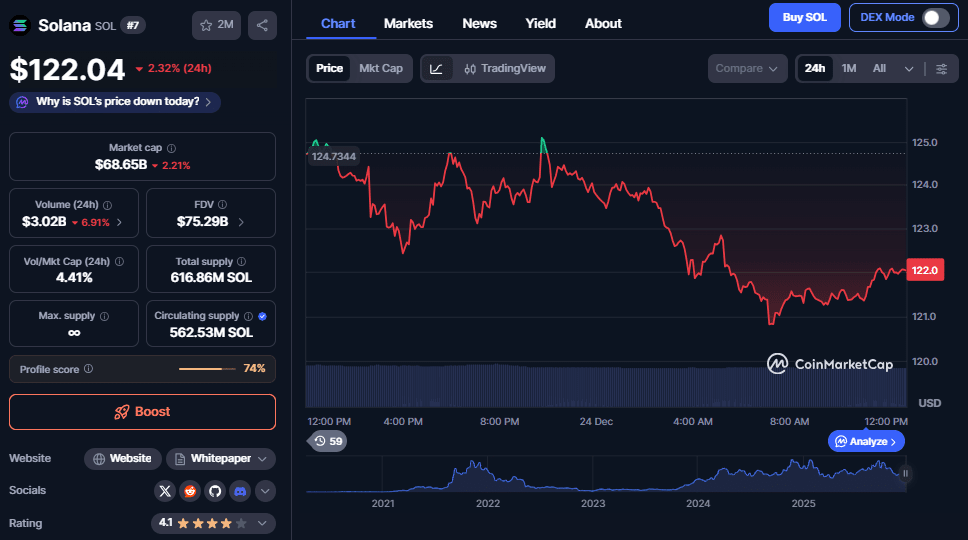The width and height of the screenshot is (968, 540).
Task: Click the historical range slider pause handle
Action: pyautogui.click(x=905, y=474)
